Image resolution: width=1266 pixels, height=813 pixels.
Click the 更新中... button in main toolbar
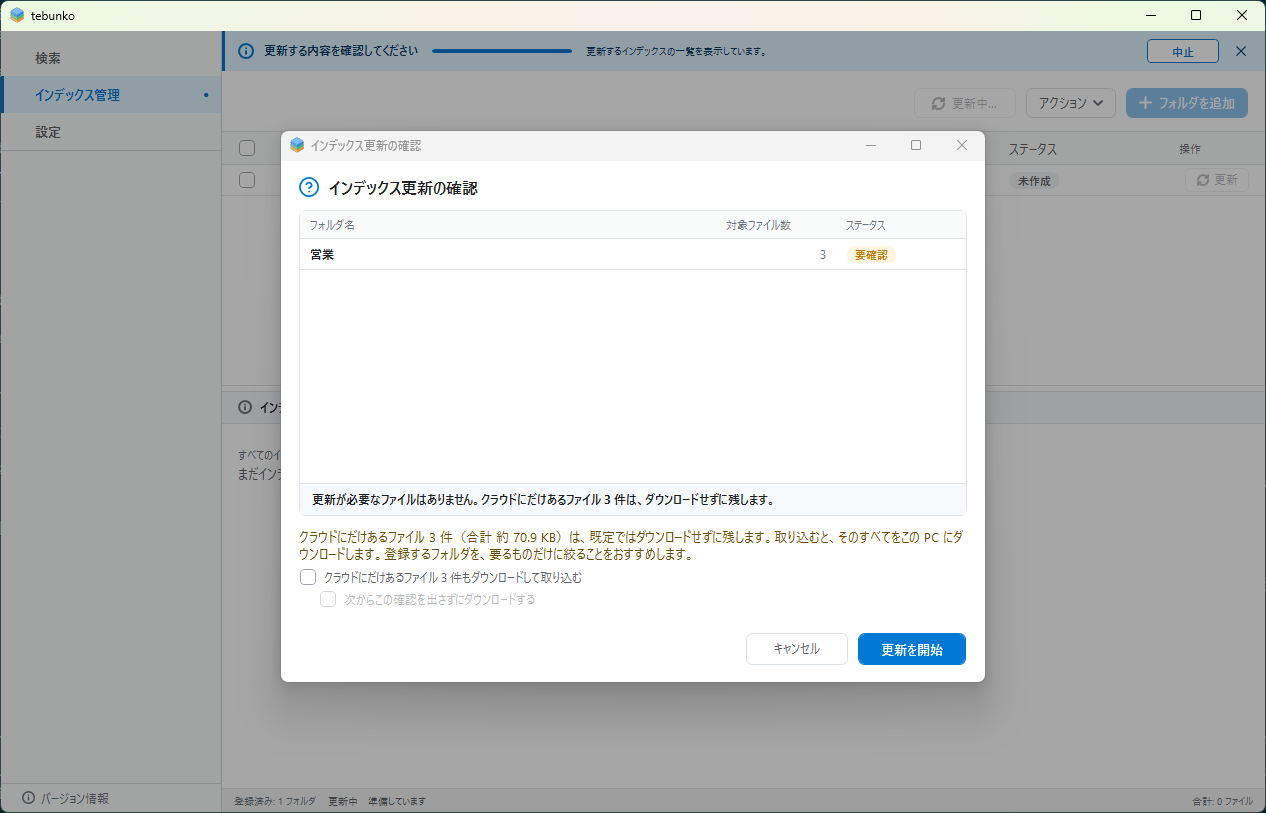(x=965, y=103)
